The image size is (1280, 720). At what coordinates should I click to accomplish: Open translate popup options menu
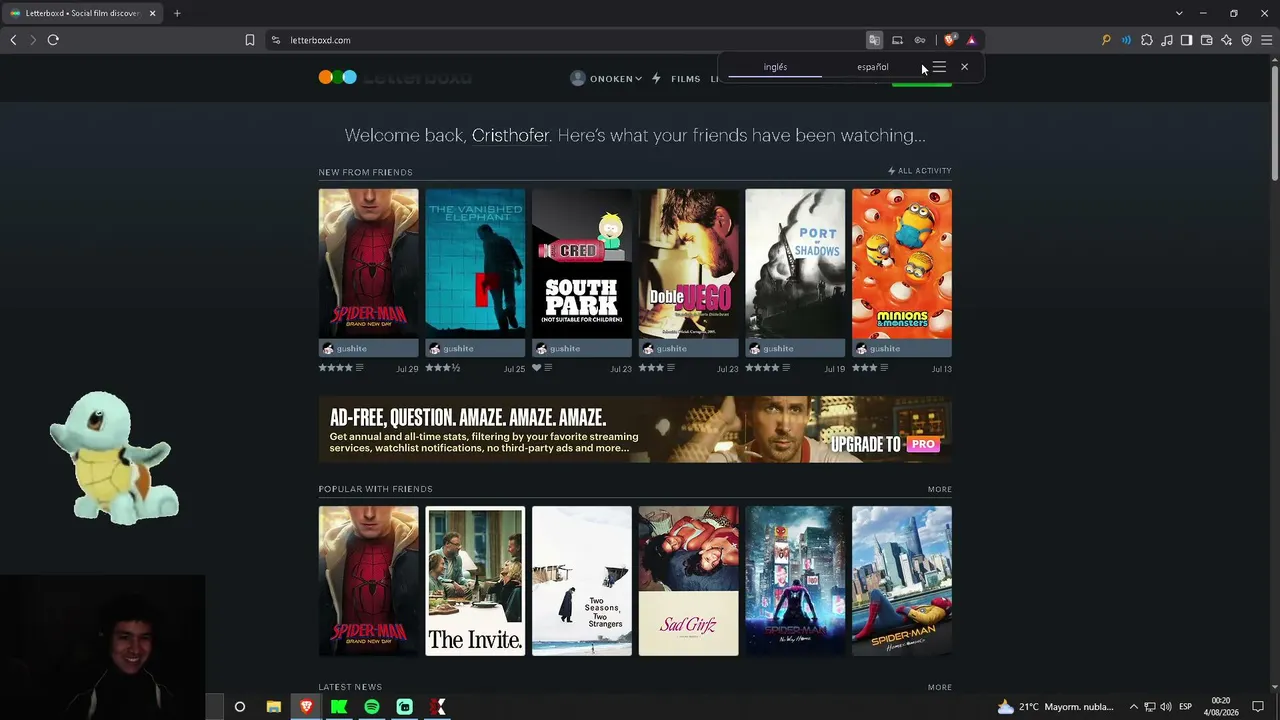point(939,67)
